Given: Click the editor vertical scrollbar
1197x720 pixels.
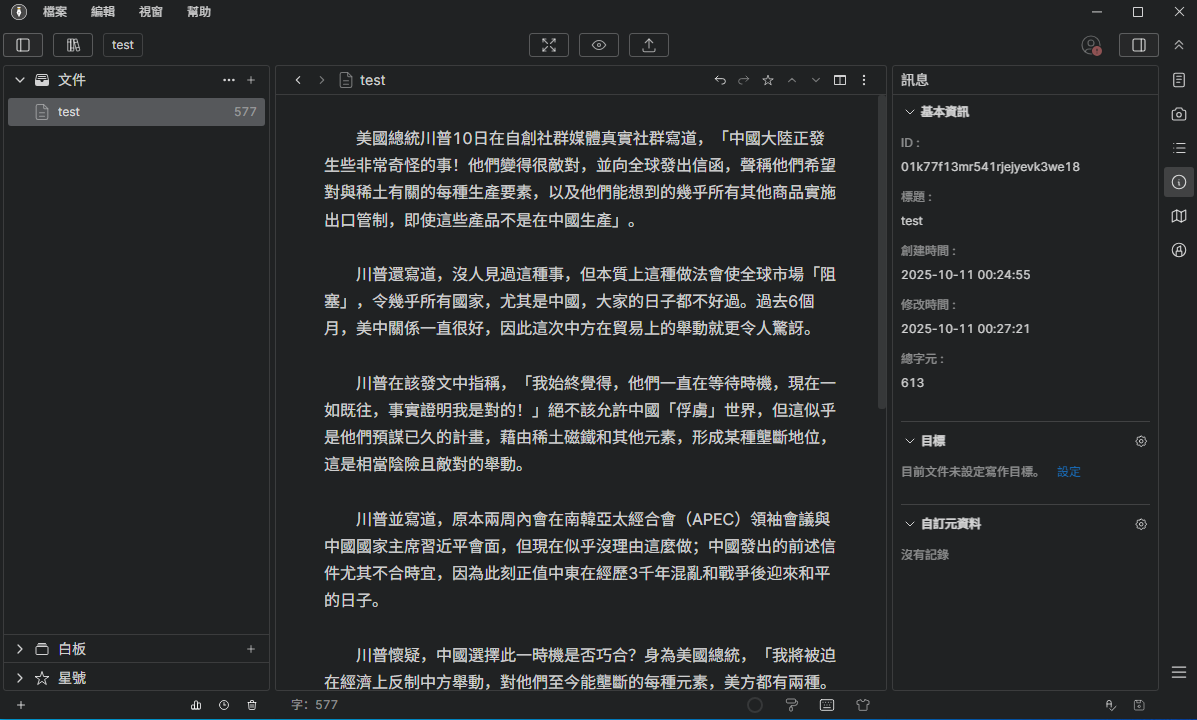Looking at the screenshot, I should coord(881,250).
